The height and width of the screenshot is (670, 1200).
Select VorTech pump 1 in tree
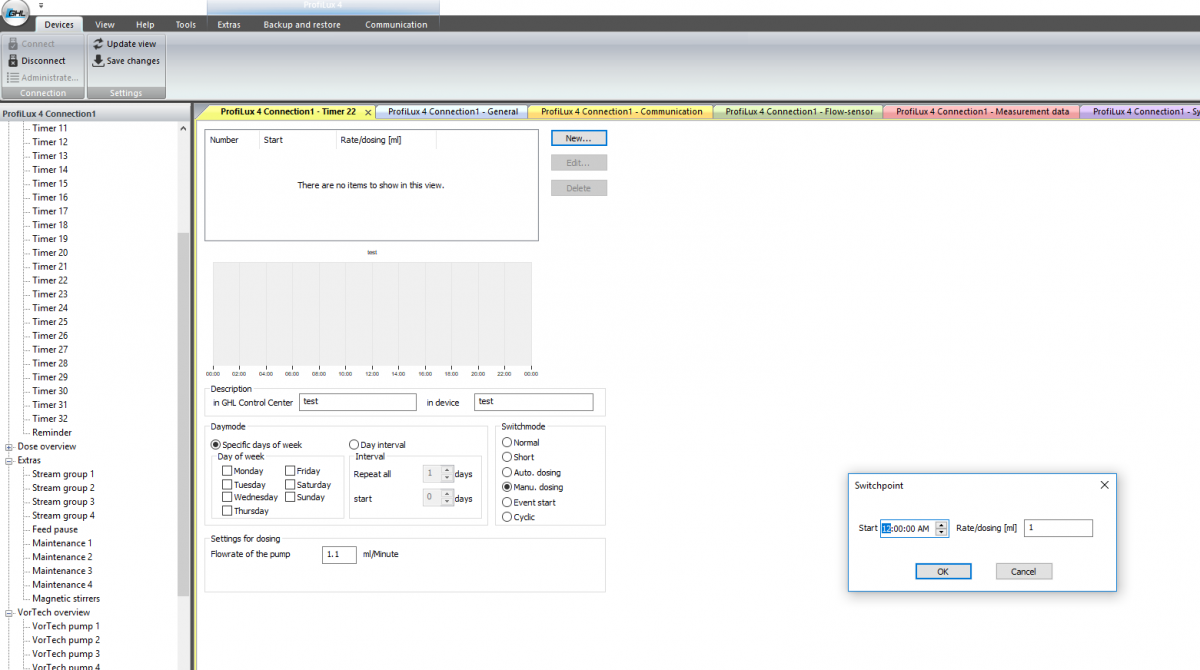66,626
